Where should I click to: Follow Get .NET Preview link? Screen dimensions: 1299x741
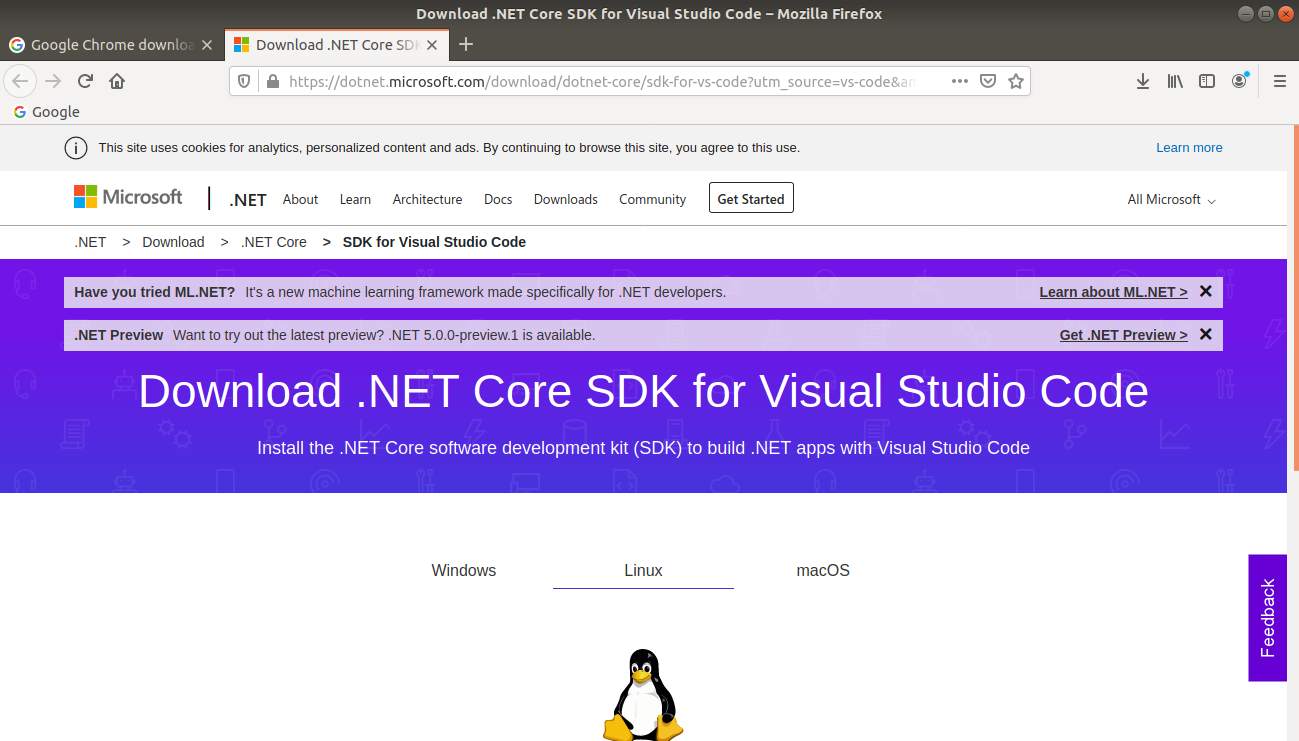1123,335
